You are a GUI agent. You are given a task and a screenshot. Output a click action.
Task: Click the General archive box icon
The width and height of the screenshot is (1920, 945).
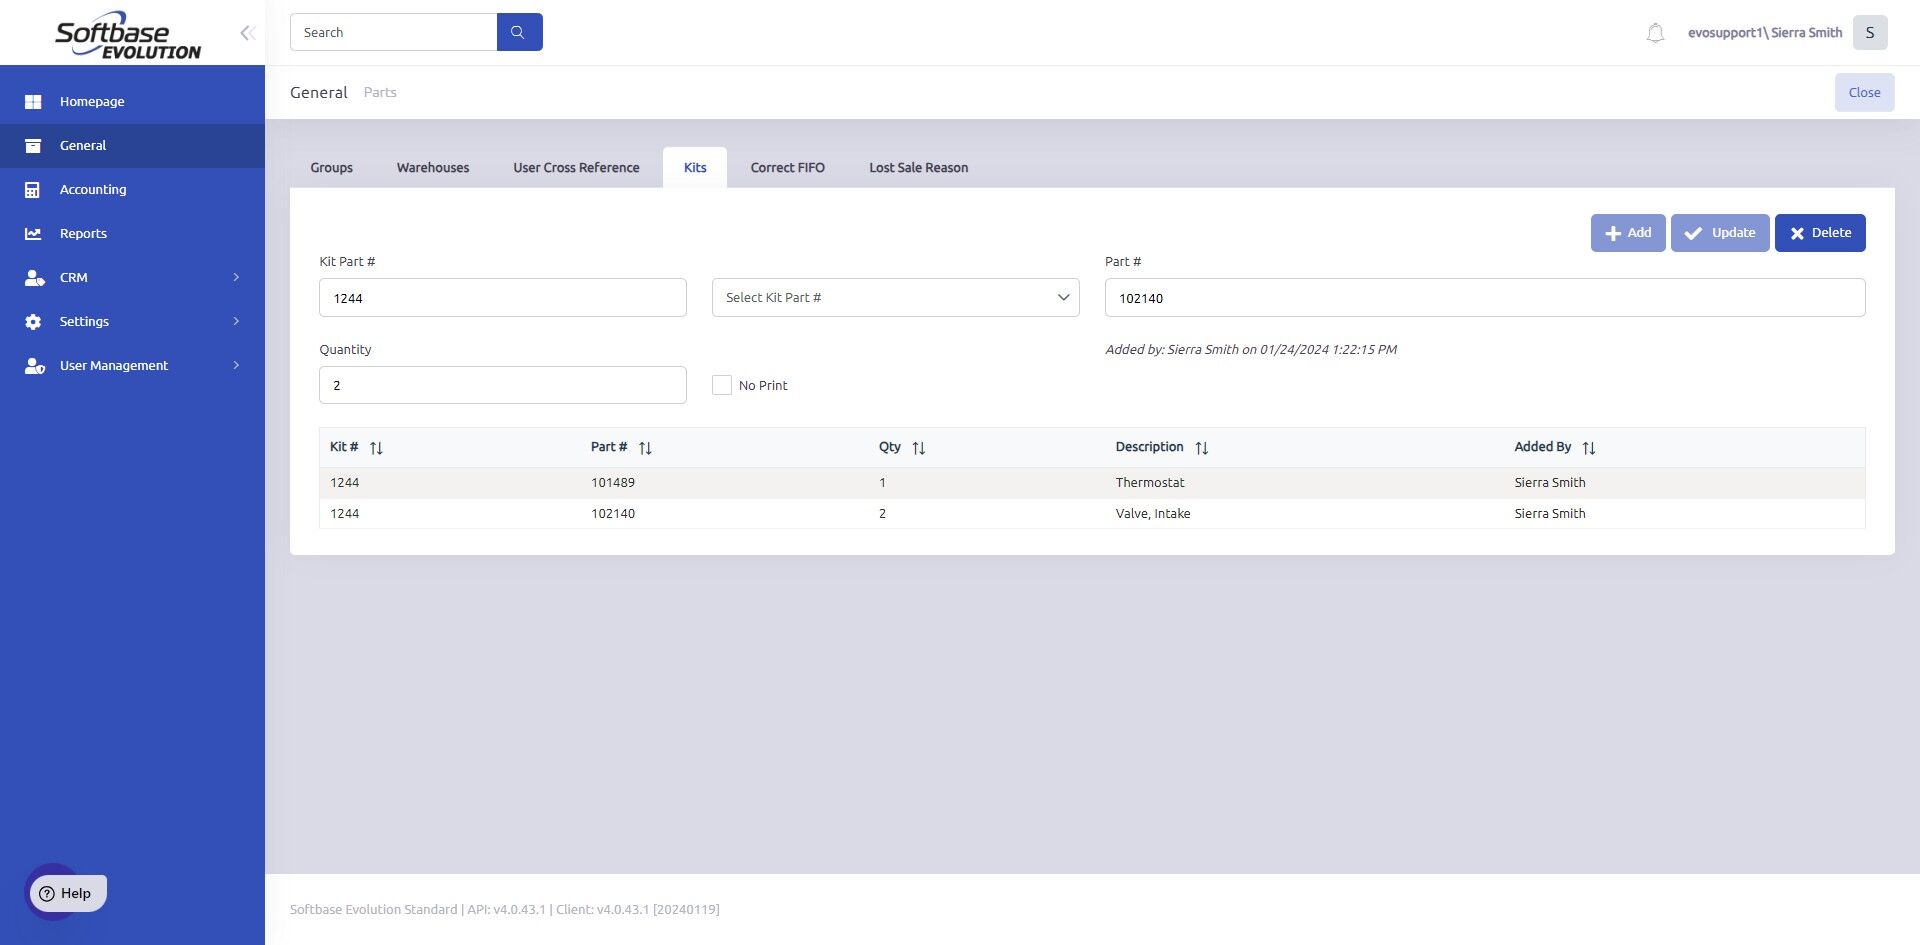click(33, 146)
